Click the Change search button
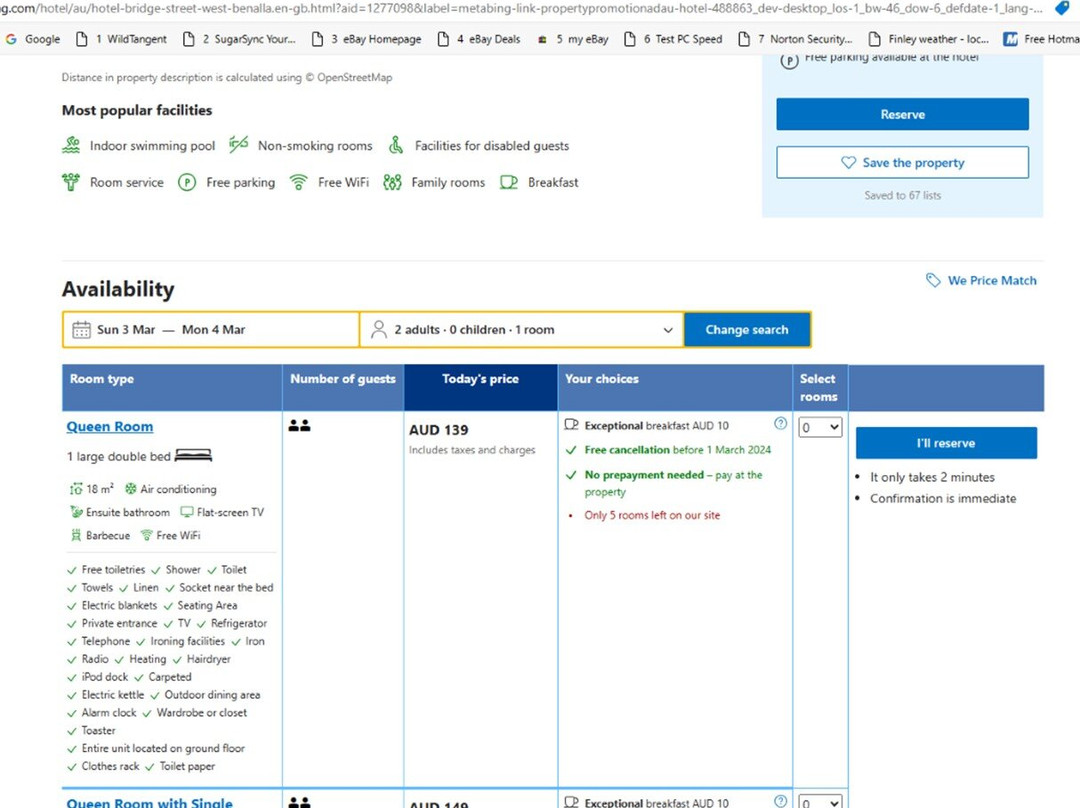The image size is (1080, 808). [747, 330]
